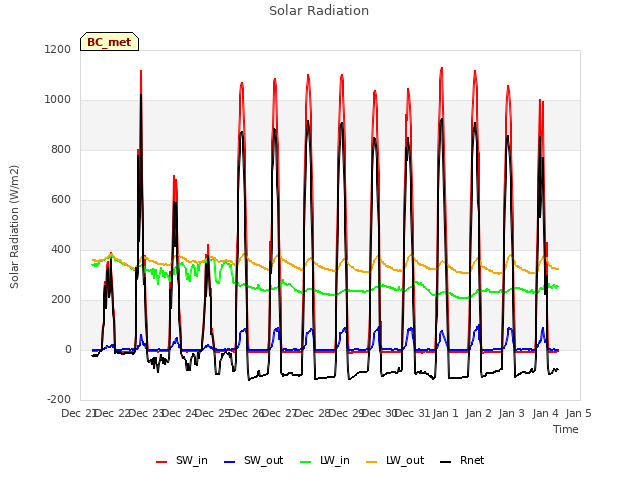Toggle the LW_in legend entry
The width and height of the screenshot is (640, 480).
click(325, 460)
